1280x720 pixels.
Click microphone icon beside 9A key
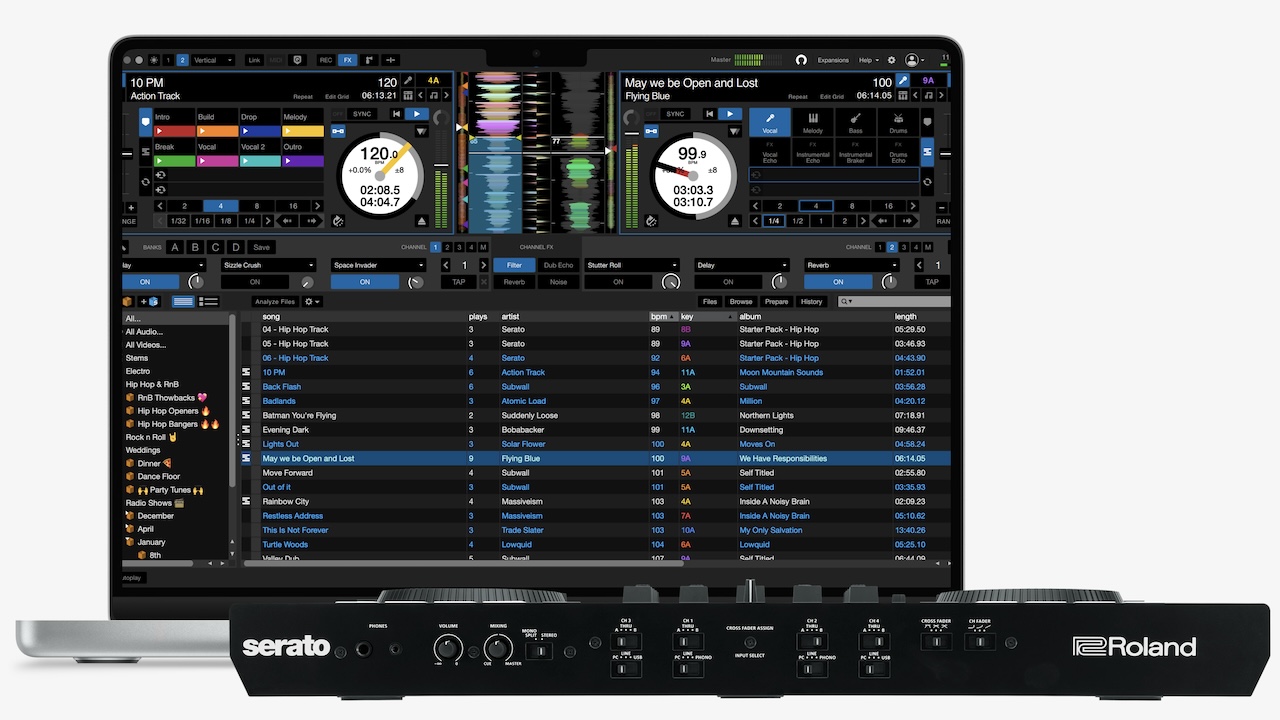[x=902, y=81]
